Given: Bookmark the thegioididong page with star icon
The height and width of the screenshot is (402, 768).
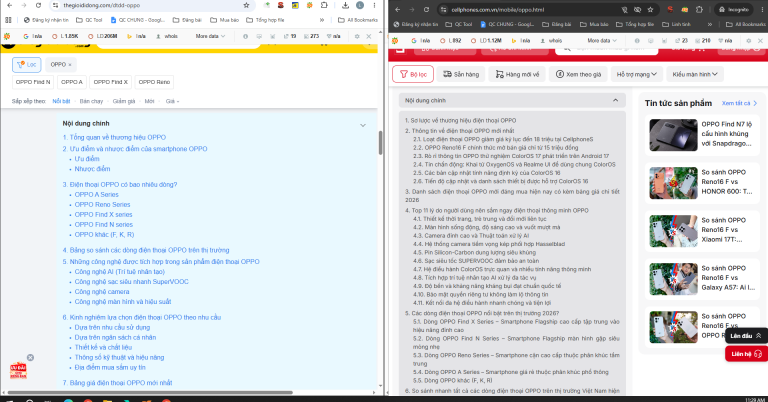Looking at the screenshot, I should point(246,5).
